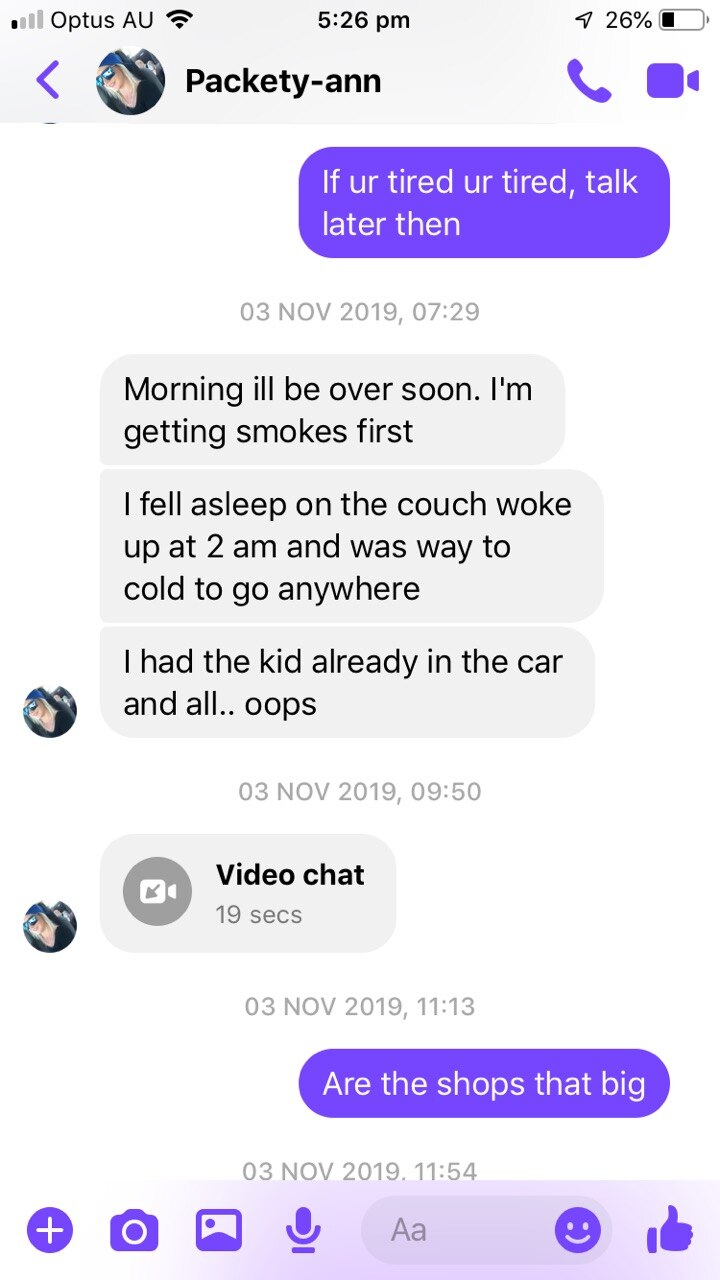The height and width of the screenshot is (1280, 720).
Task: Tap sender avatar beside 'kid already in the car' message
Action: (x=50, y=712)
